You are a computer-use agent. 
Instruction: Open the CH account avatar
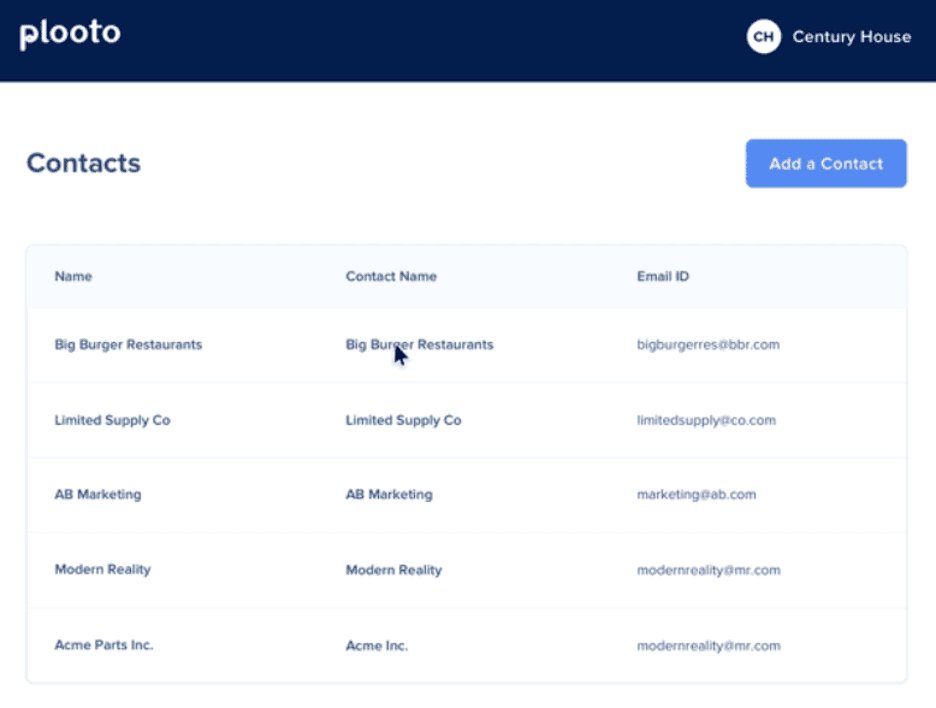click(x=763, y=37)
